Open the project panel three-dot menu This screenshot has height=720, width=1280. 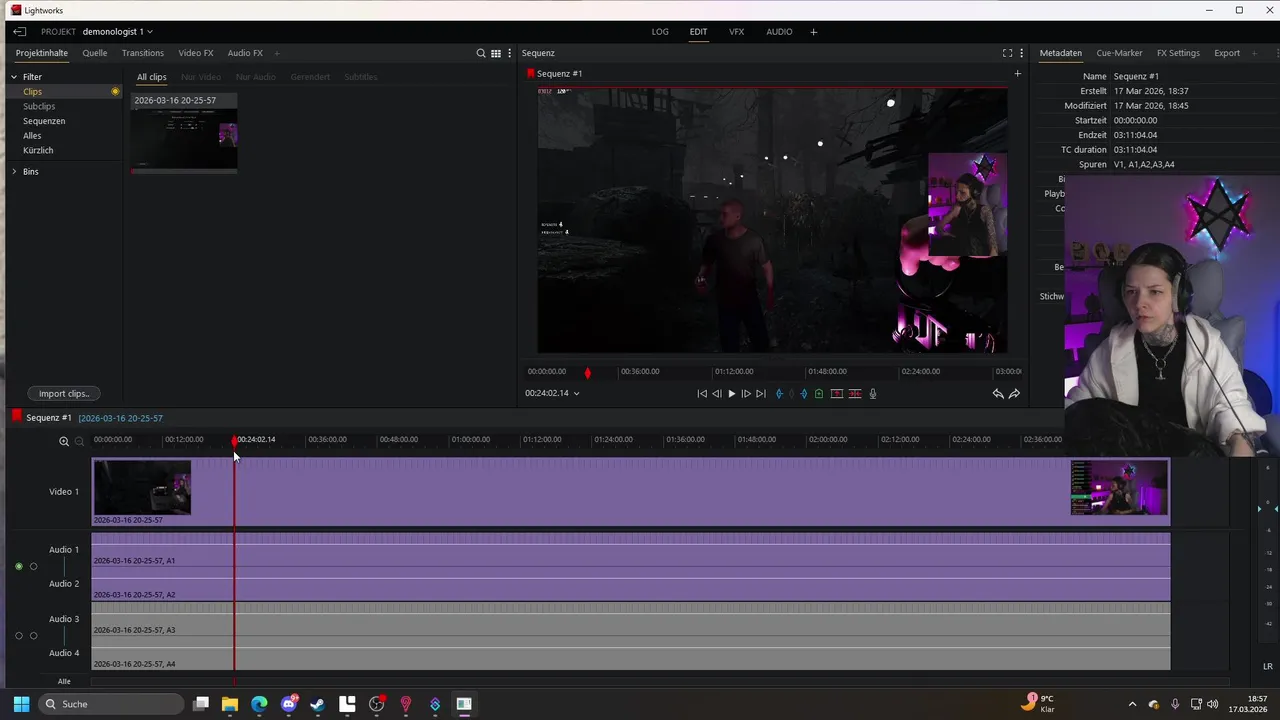coord(510,53)
